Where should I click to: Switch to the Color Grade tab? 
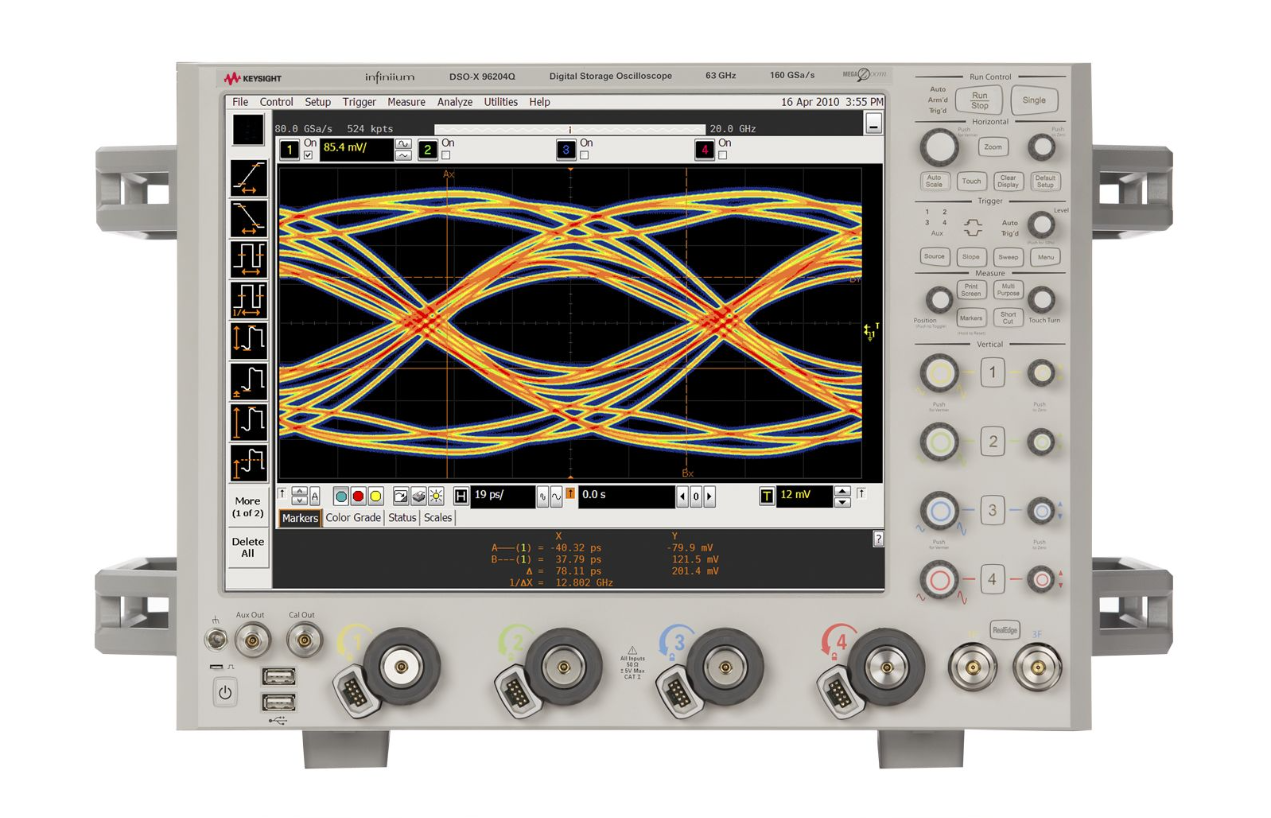coord(353,519)
